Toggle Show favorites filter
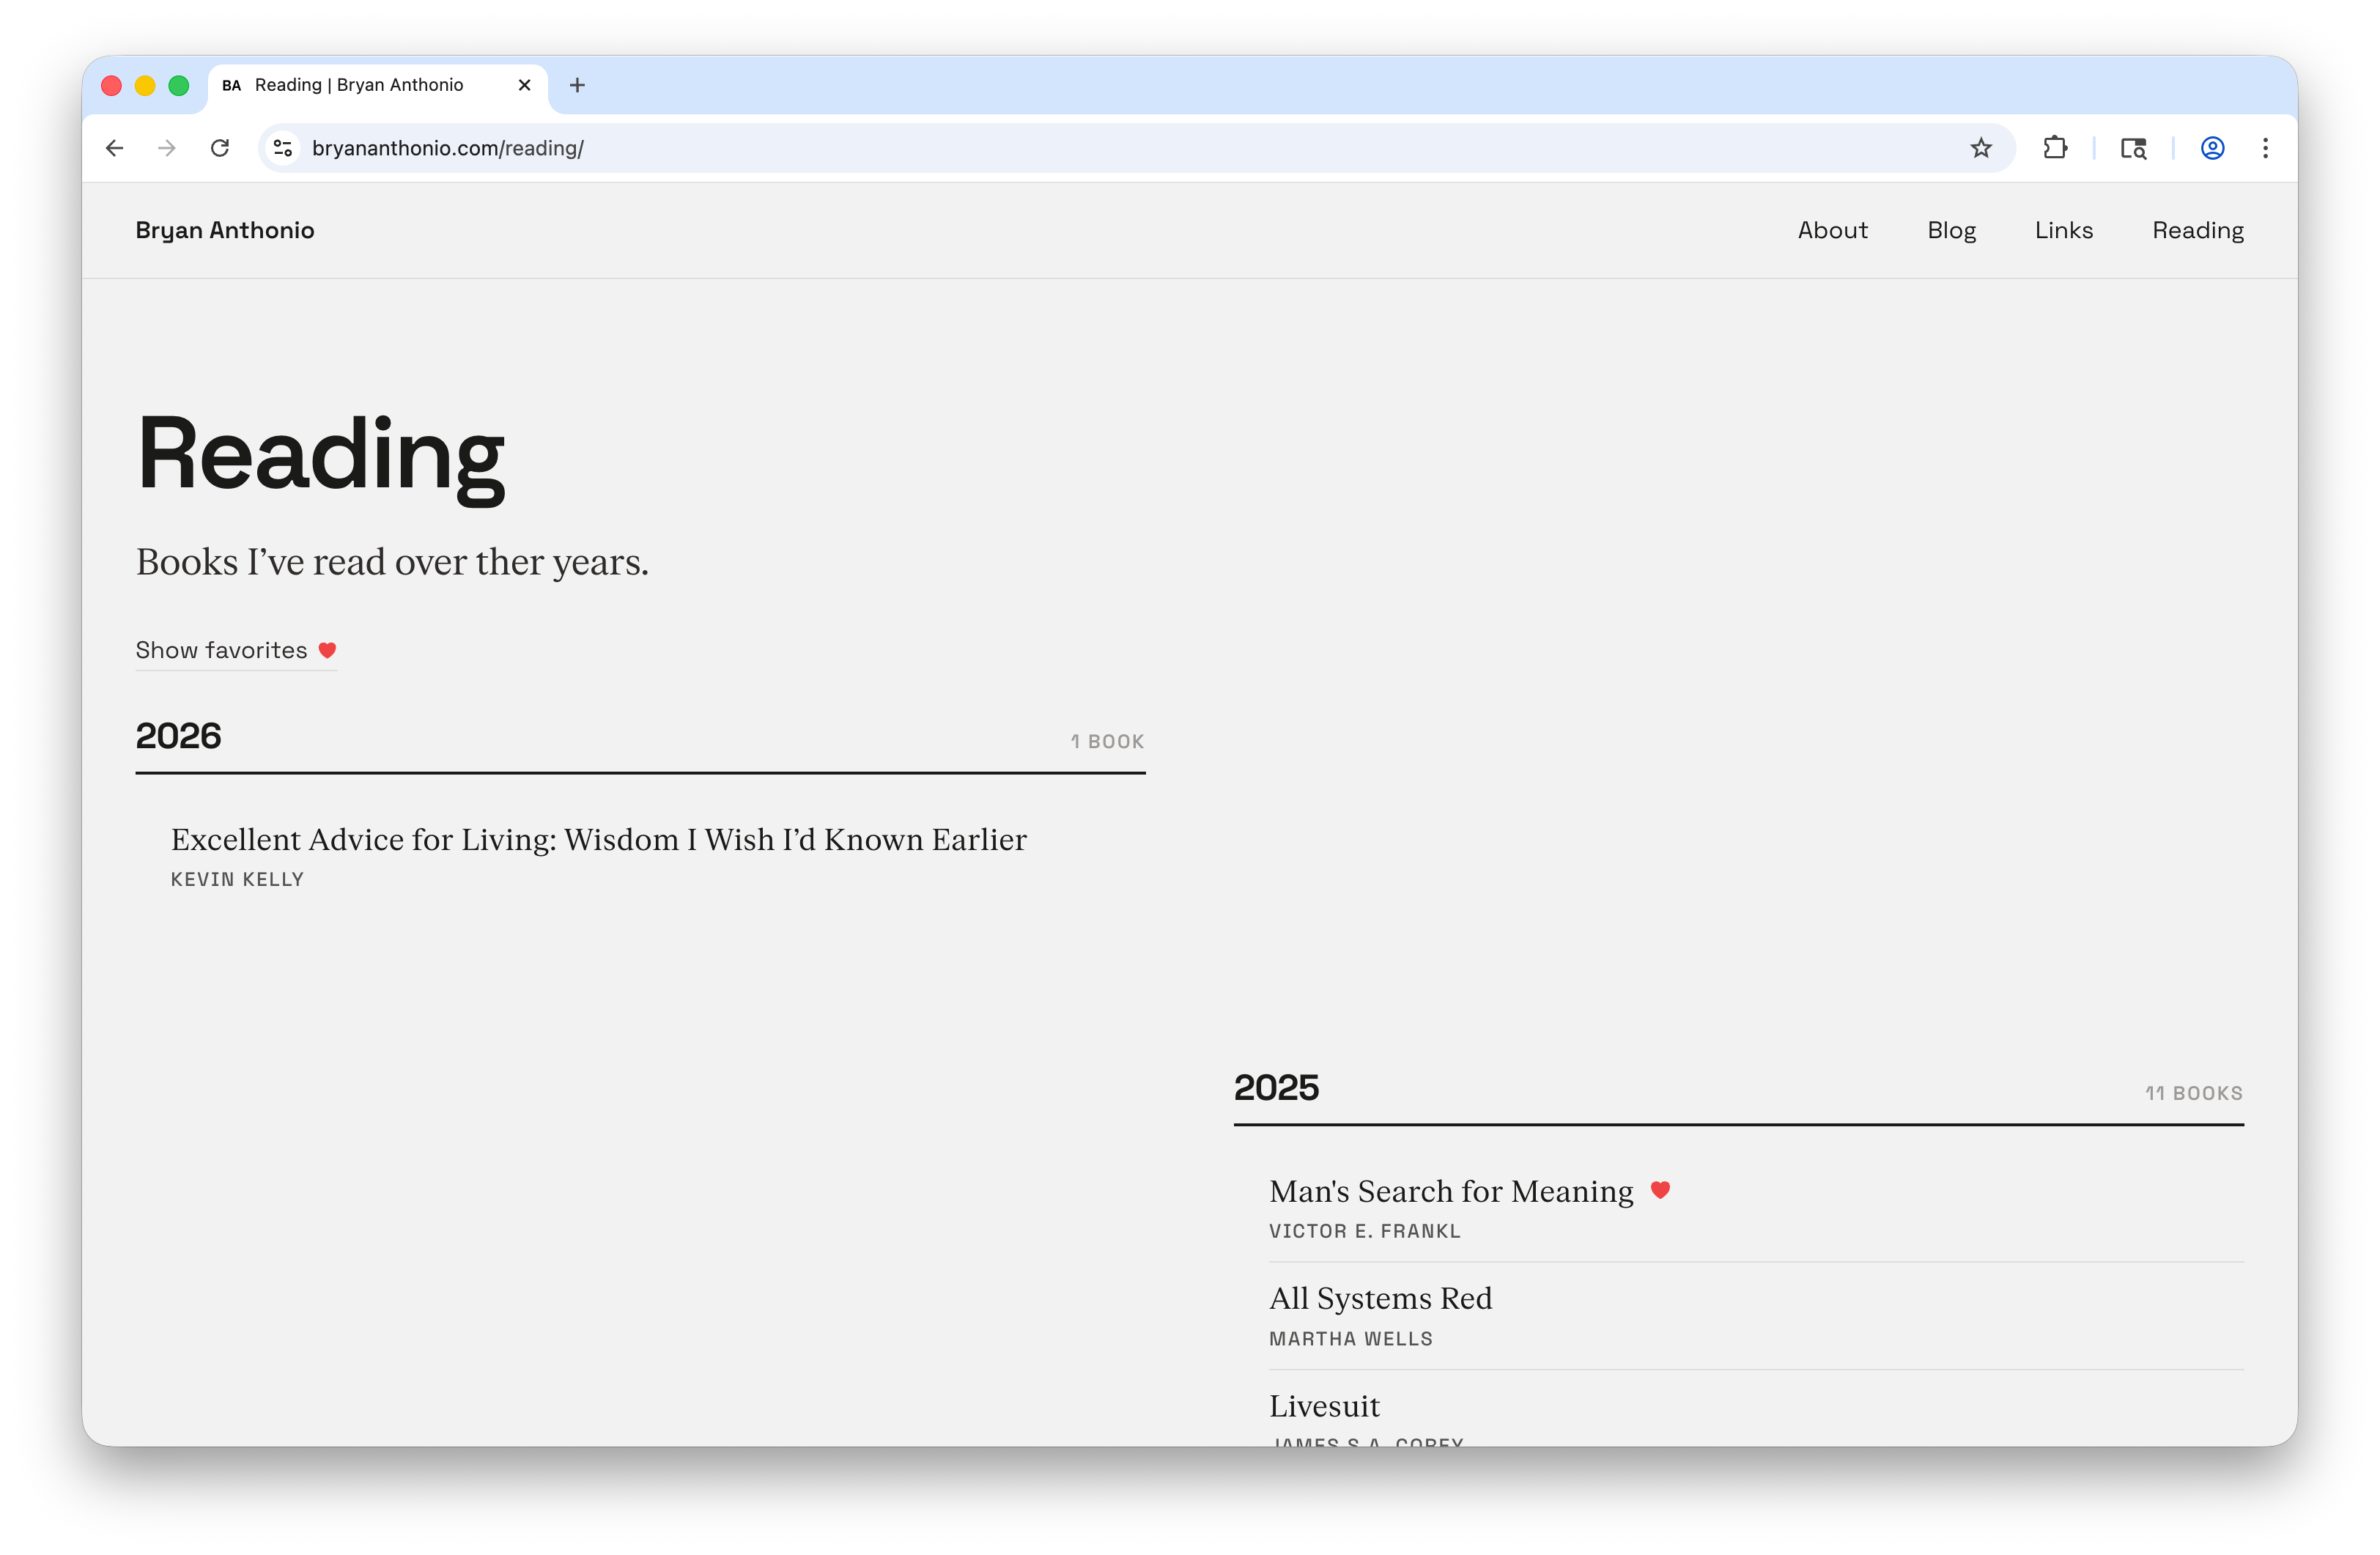The height and width of the screenshot is (1555, 2380). (x=222, y=650)
